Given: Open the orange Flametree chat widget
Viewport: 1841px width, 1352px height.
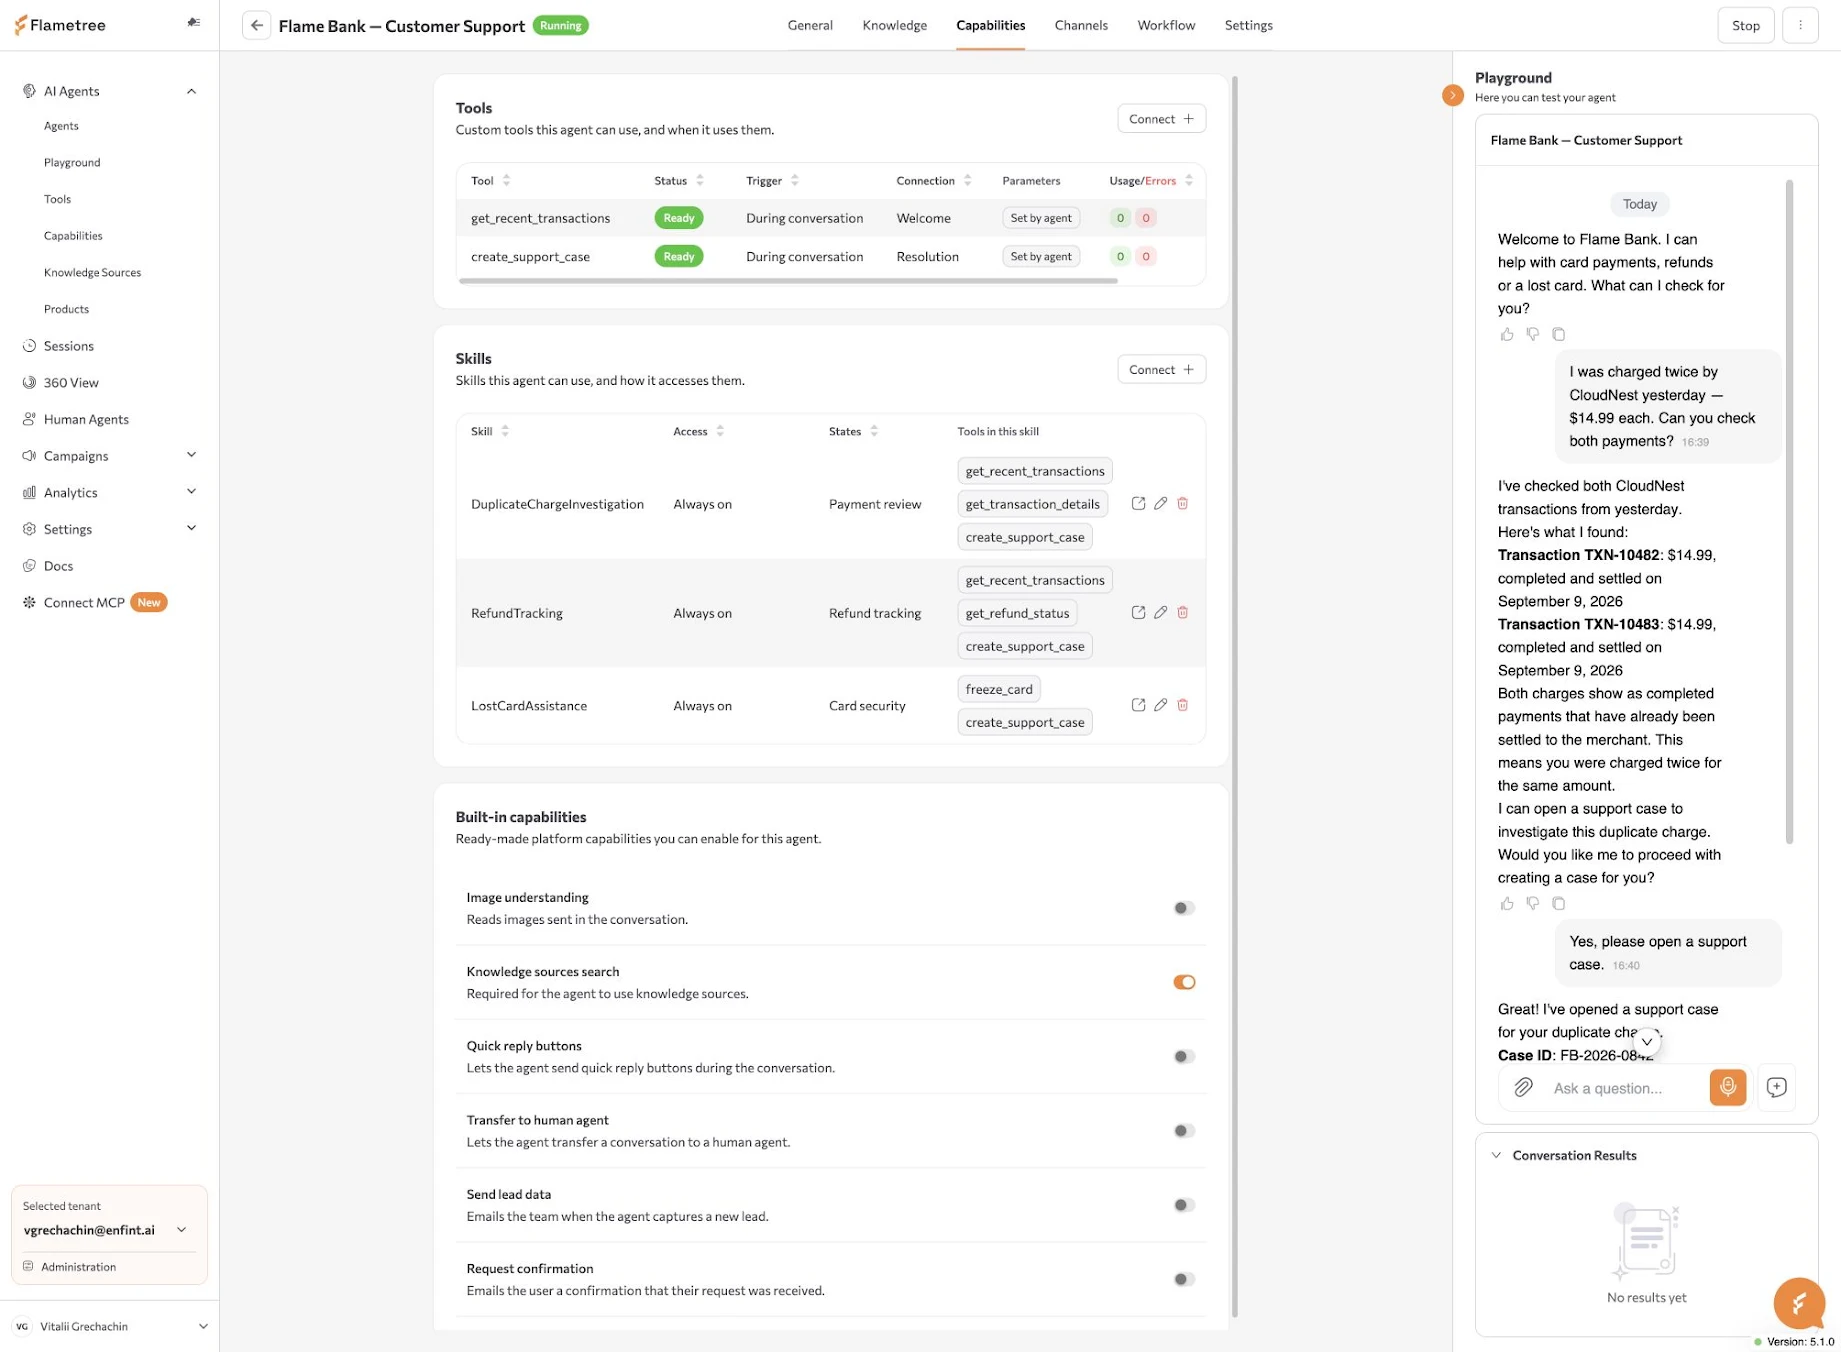Looking at the screenshot, I should (x=1798, y=1303).
